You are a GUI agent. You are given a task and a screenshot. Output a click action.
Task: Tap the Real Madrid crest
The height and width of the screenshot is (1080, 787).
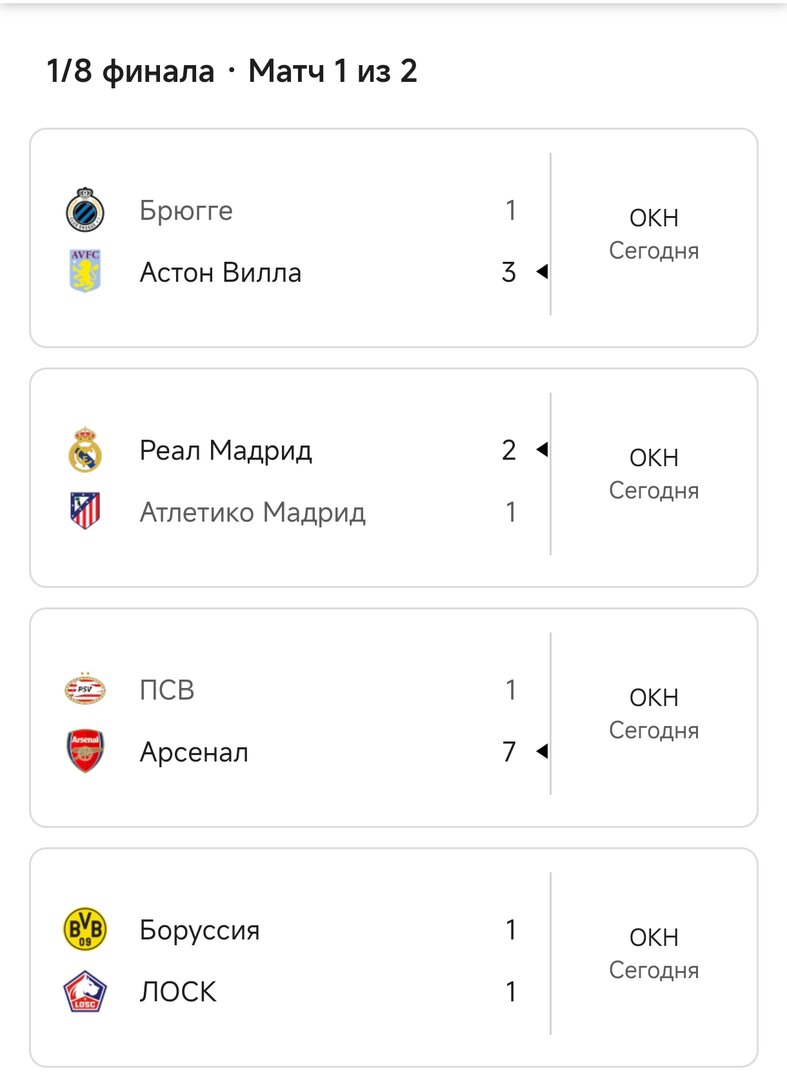pos(85,450)
